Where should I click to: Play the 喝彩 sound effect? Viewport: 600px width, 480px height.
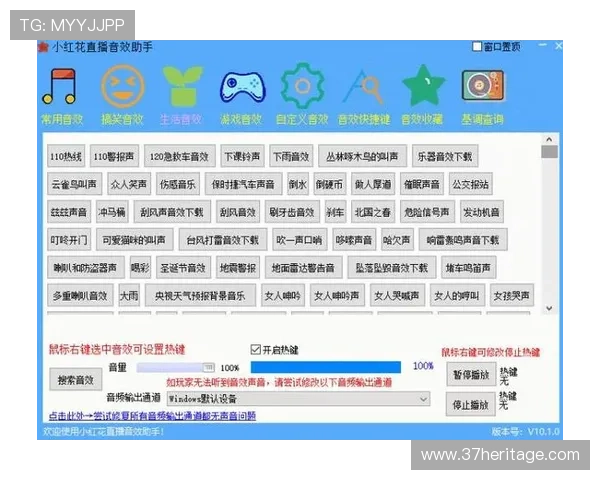[x=140, y=268]
